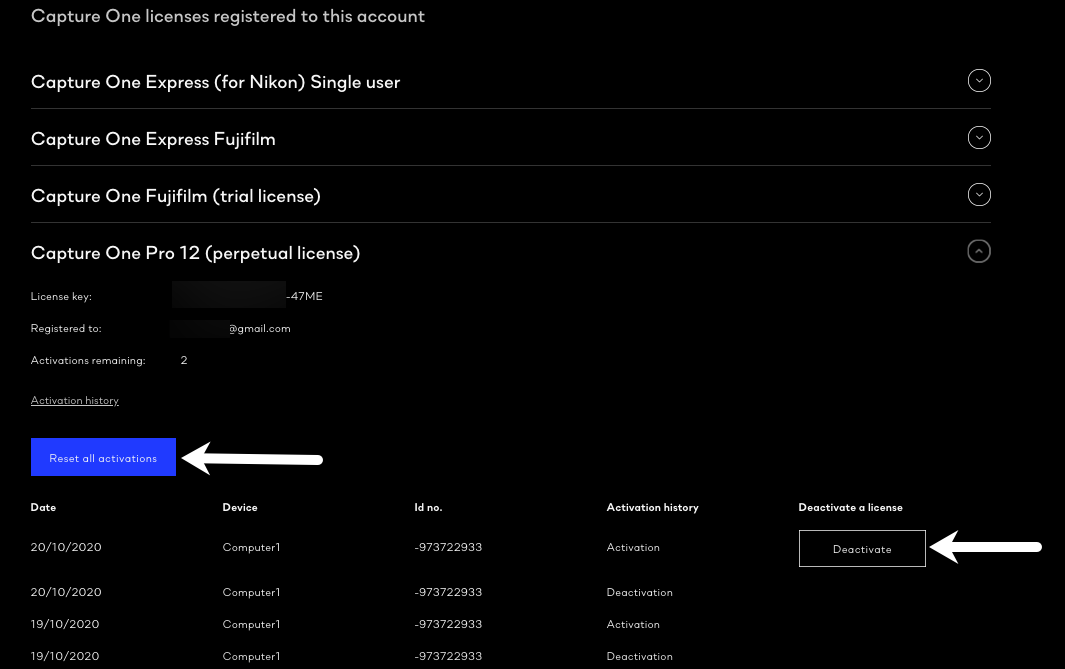1065x669 pixels.
Task: Click Id -973722933 in the 19/10/2020 Deactivation row
Action: [448, 656]
